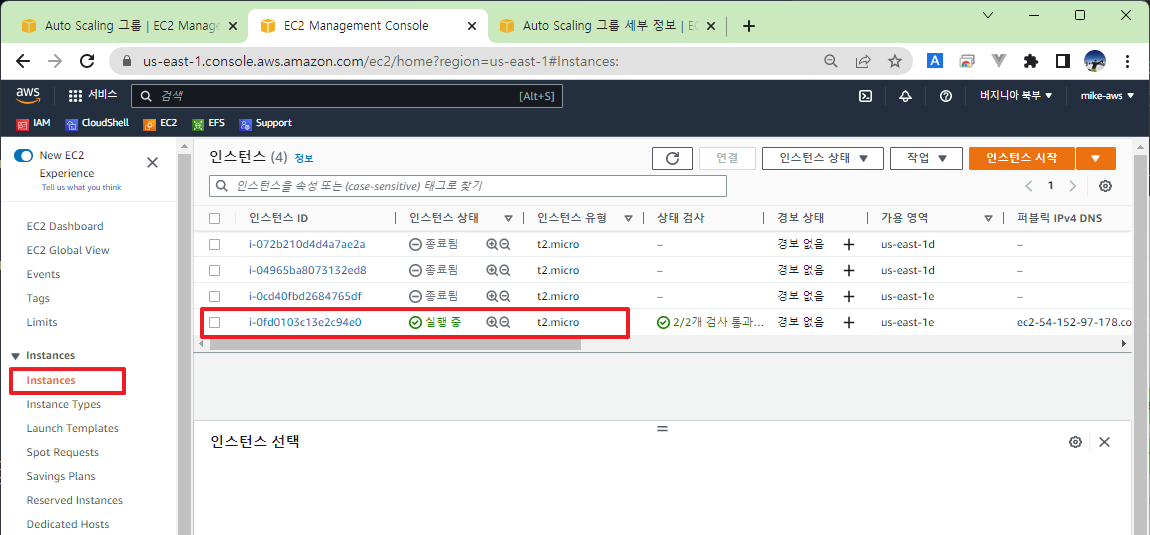The image size is (1150, 535).
Task: Zoom out filter for i-0cd40fbd2684765df state
Action: click(505, 296)
